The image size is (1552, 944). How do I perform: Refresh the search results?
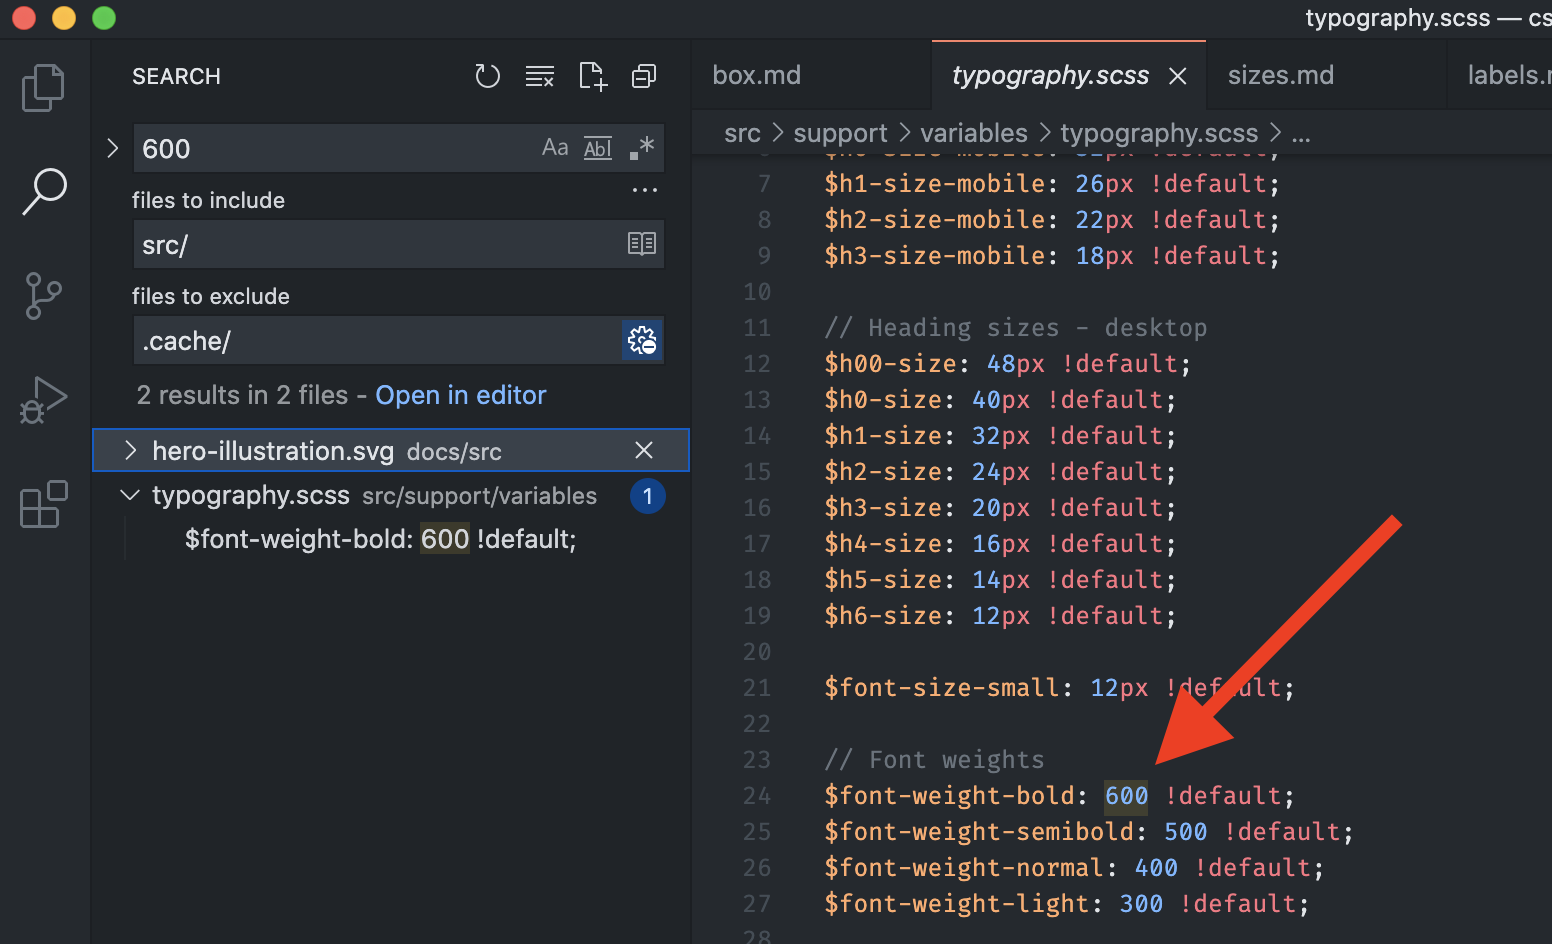click(x=488, y=76)
